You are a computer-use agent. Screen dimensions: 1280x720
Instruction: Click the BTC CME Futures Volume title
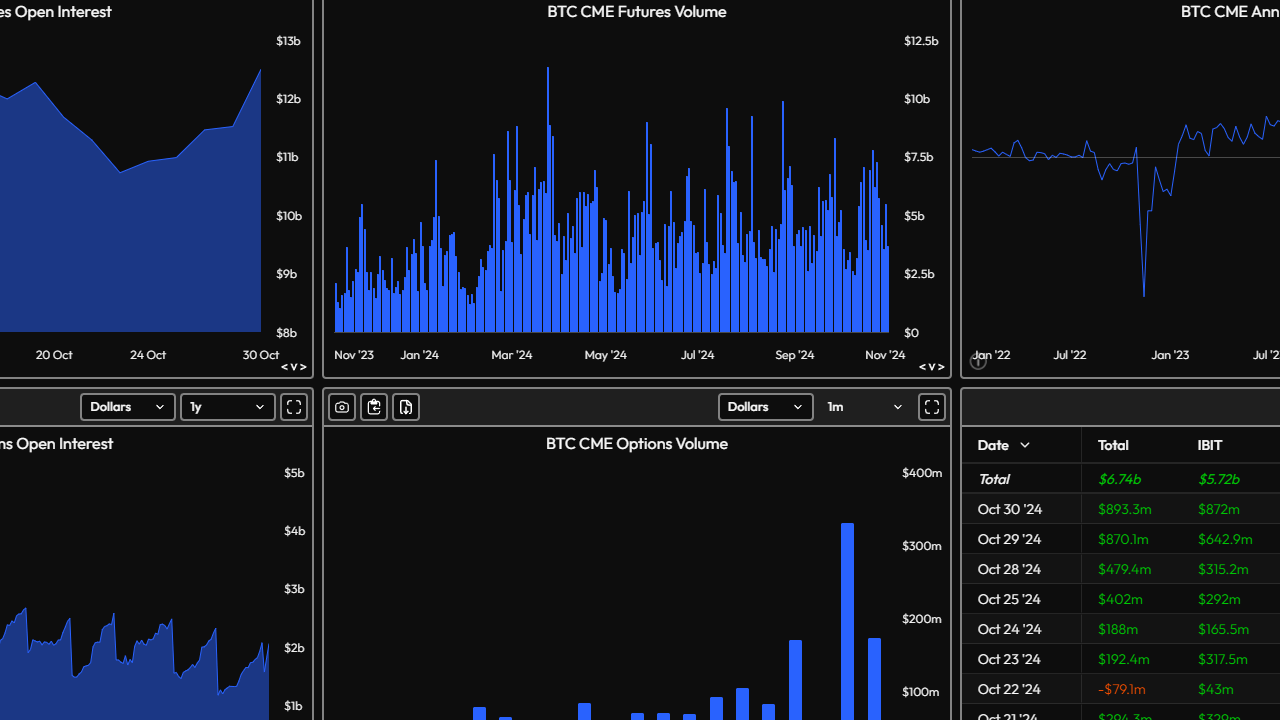point(637,12)
